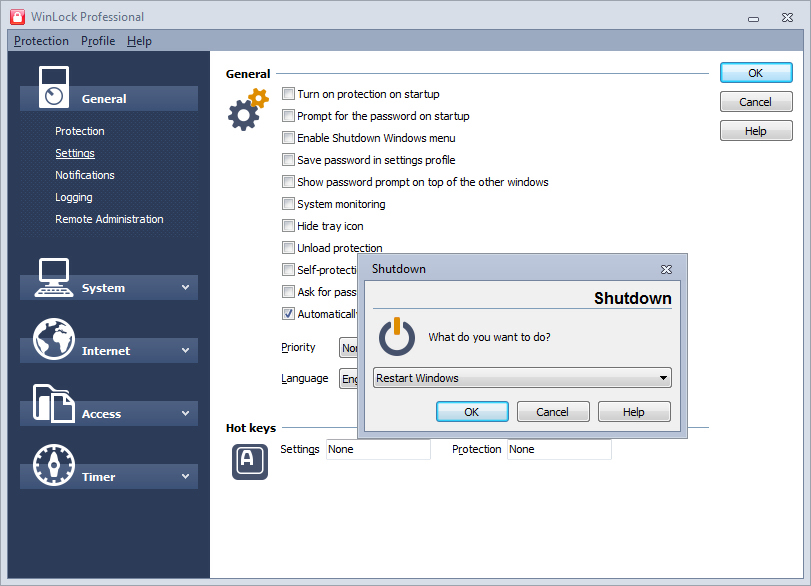The image size is (811, 586).
Task: Expand the System sidebar section chevron
Action: 185,288
